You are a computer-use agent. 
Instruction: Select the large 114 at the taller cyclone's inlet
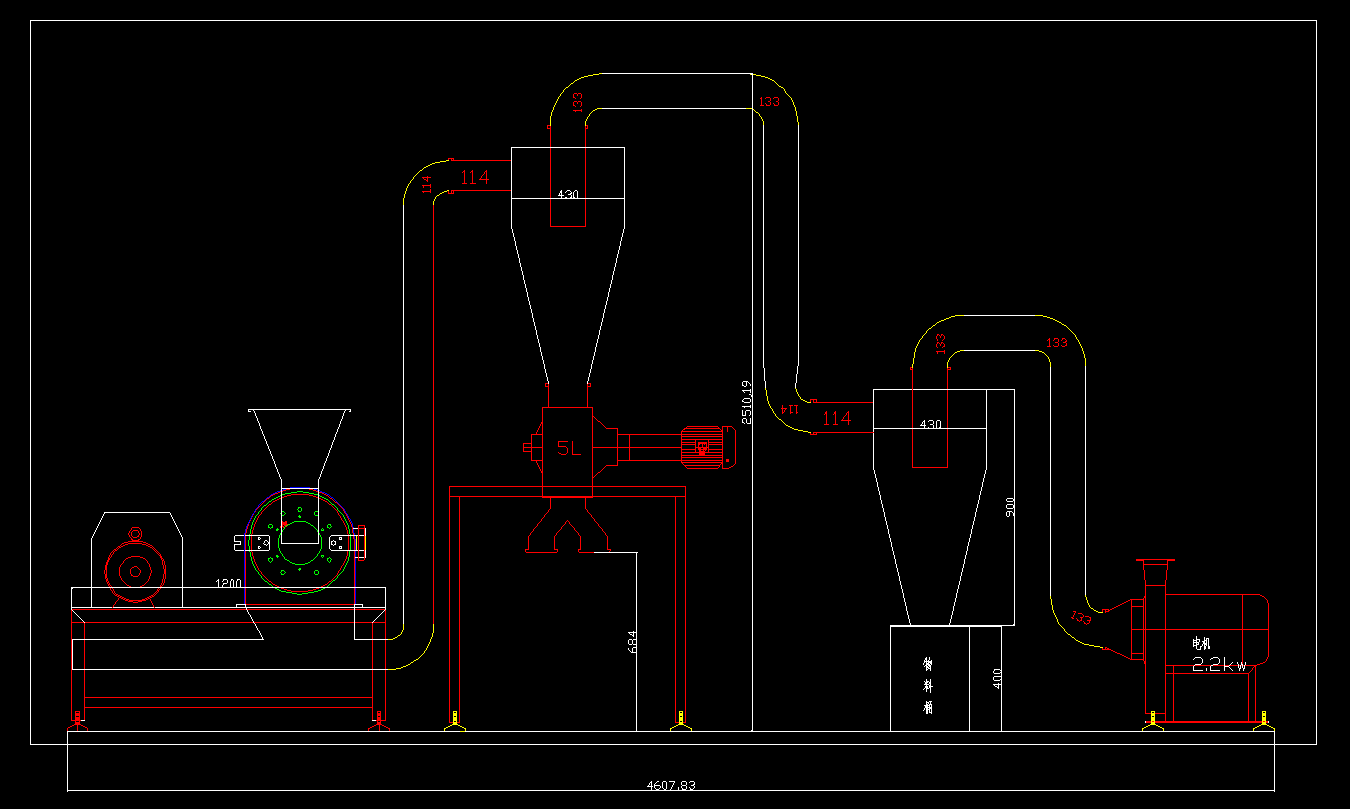pos(474,177)
